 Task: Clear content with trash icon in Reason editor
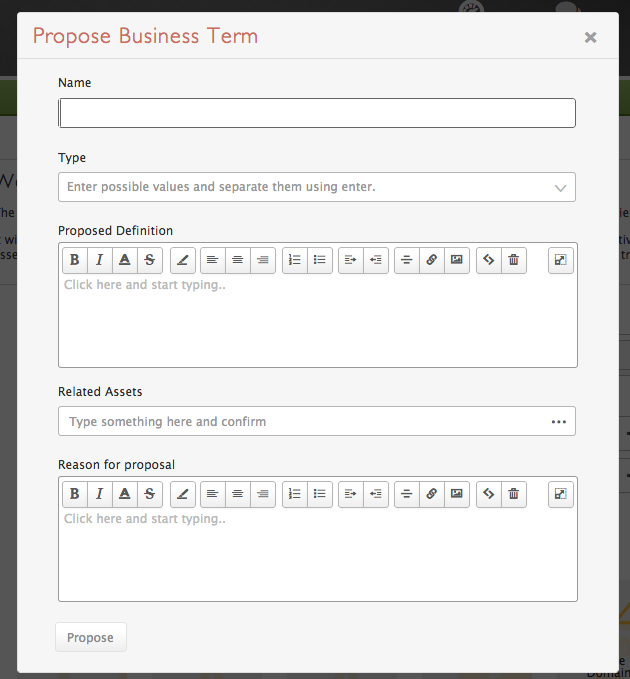[x=514, y=494]
